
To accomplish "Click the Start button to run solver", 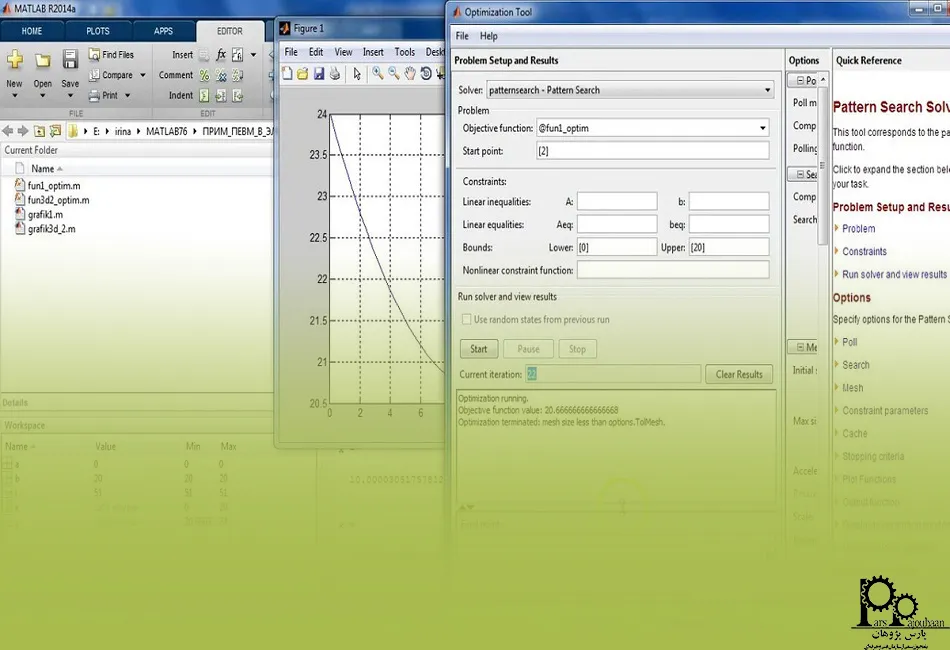I will tap(479, 349).
